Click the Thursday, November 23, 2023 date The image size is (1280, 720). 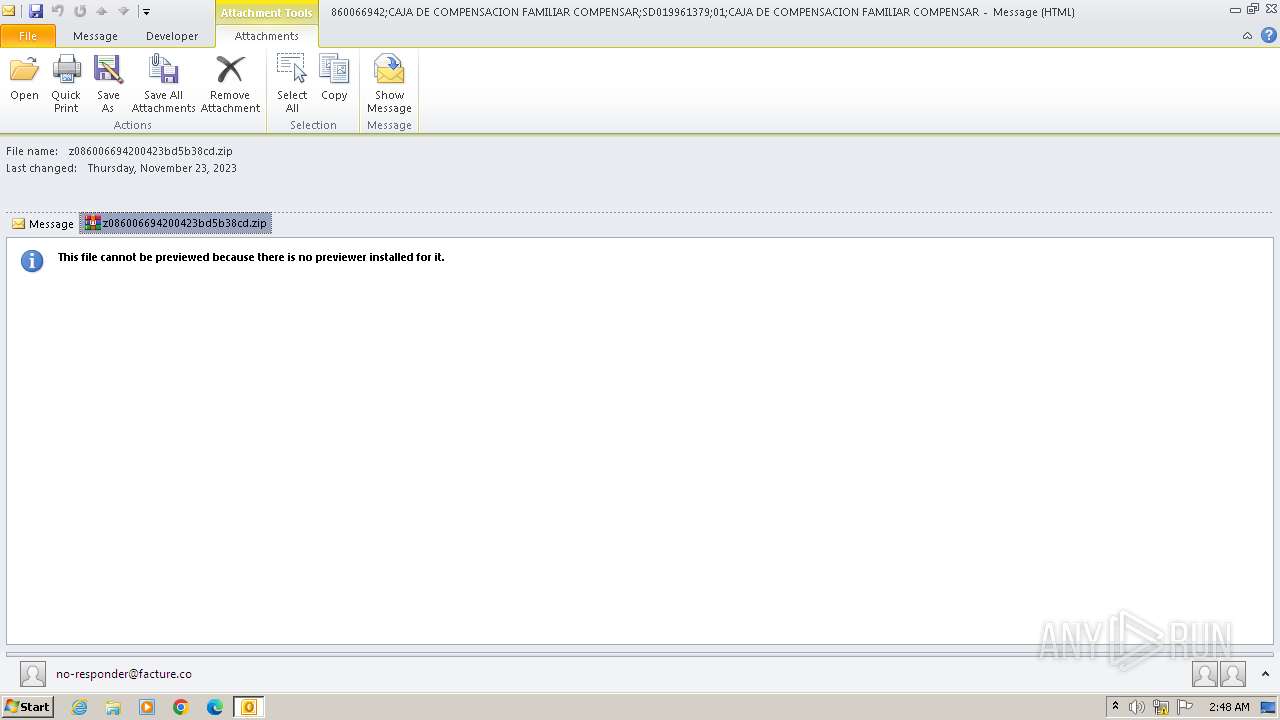pyautogui.click(x=162, y=168)
